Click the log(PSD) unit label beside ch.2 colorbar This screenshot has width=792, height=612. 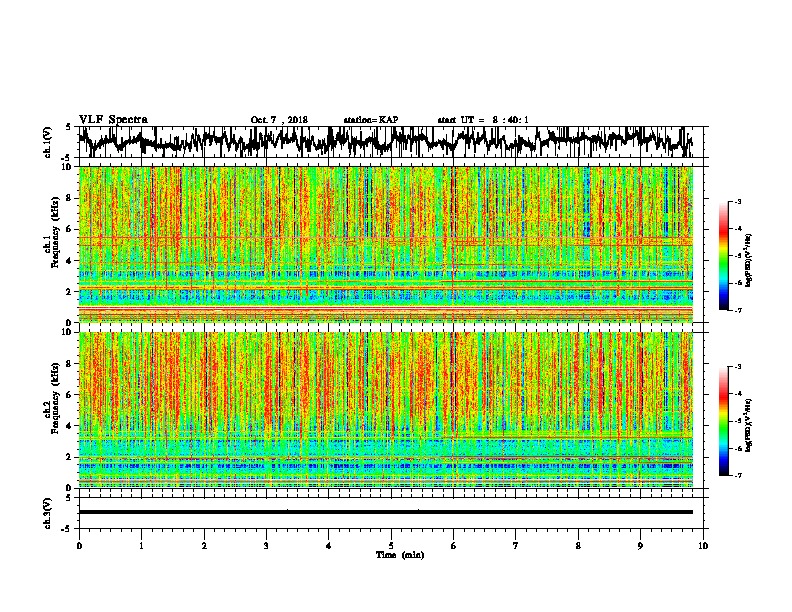pos(749,426)
